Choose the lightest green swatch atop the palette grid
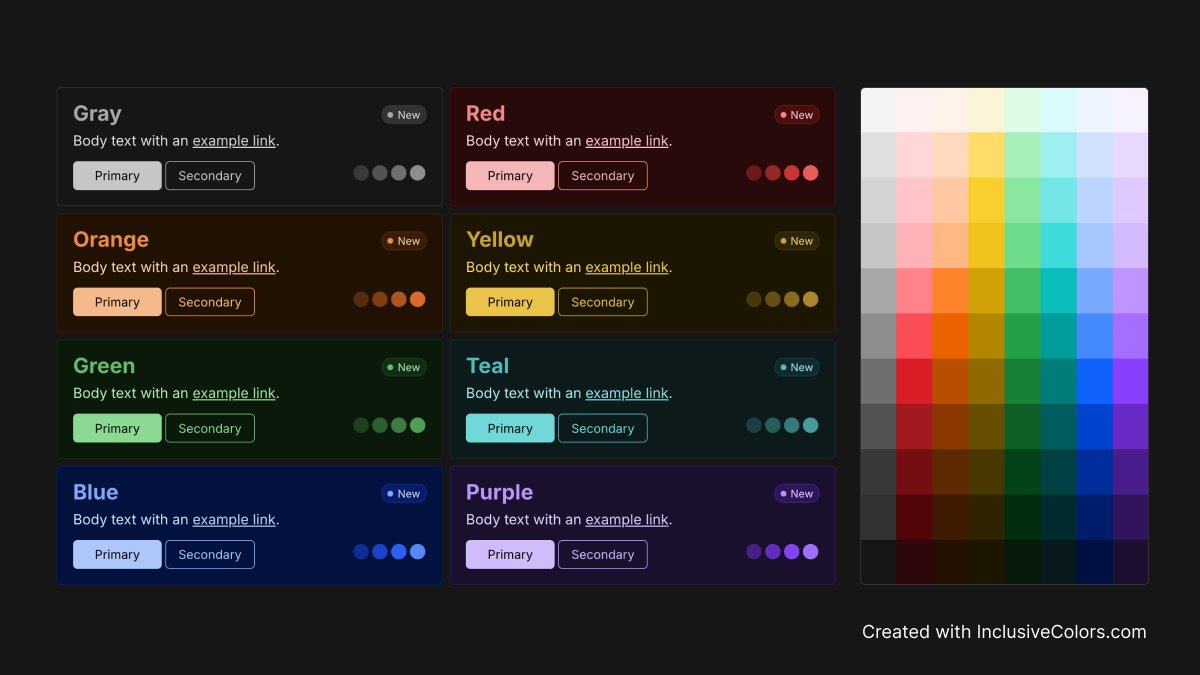Viewport: 1200px width, 675px height. pyautogui.click(x=1023, y=110)
